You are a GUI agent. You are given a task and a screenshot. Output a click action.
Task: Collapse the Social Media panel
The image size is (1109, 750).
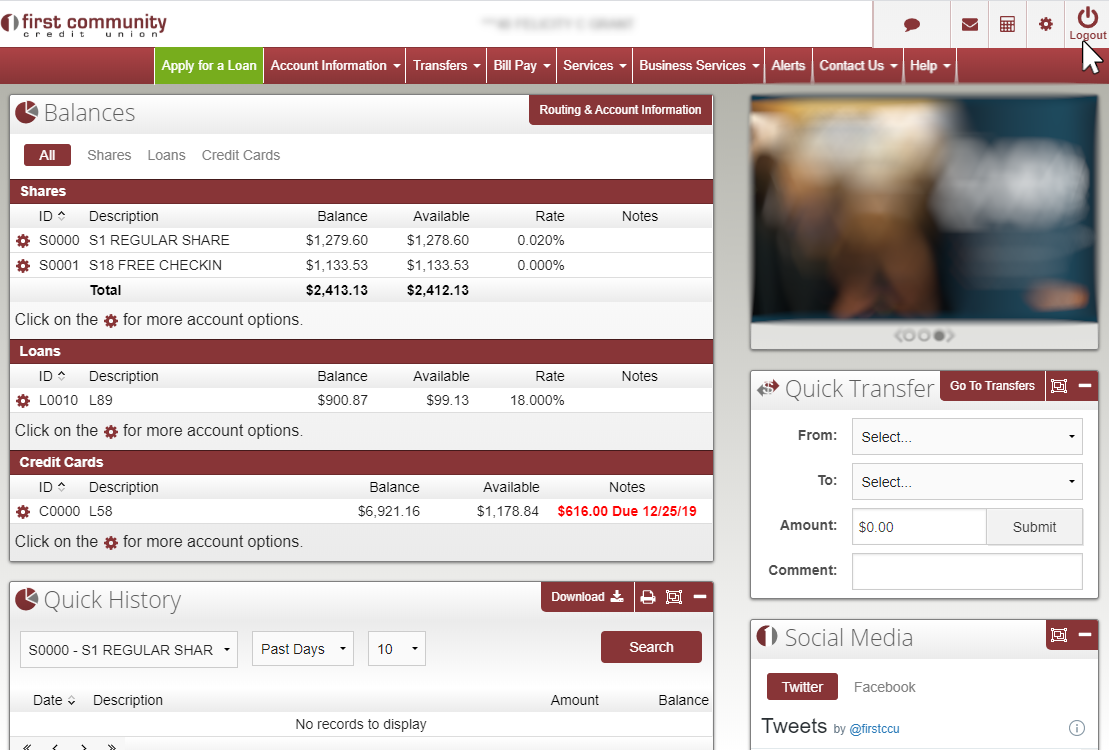[1084, 635]
